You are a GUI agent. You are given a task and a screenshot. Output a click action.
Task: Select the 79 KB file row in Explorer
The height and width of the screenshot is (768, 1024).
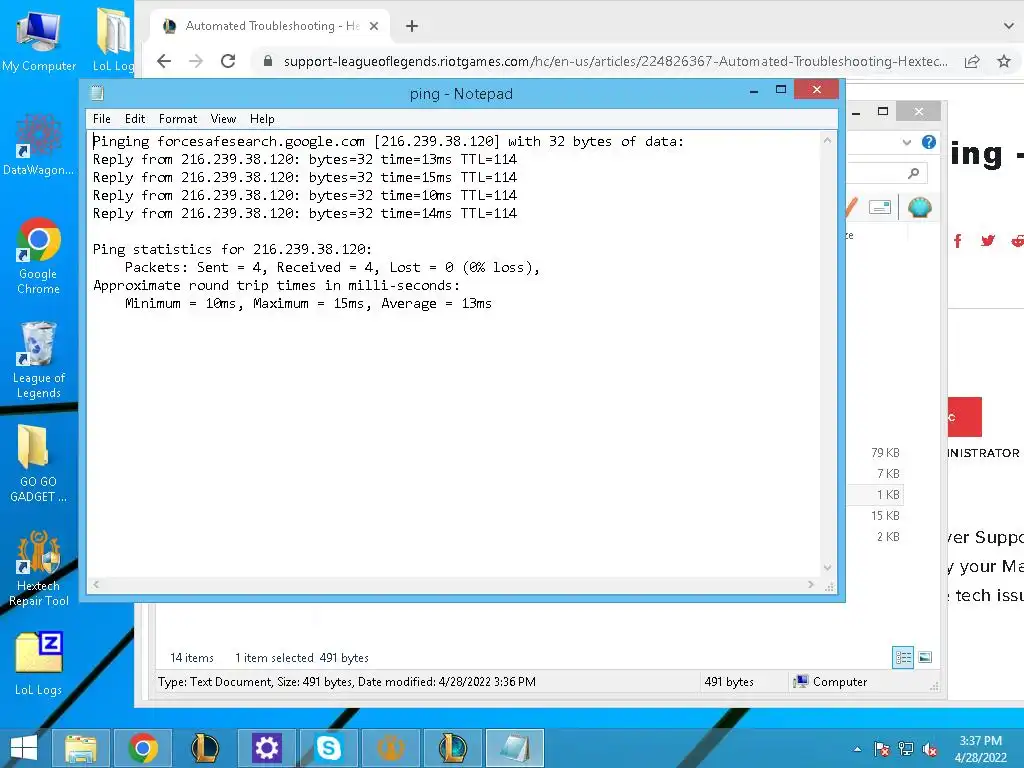coord(874,453)
